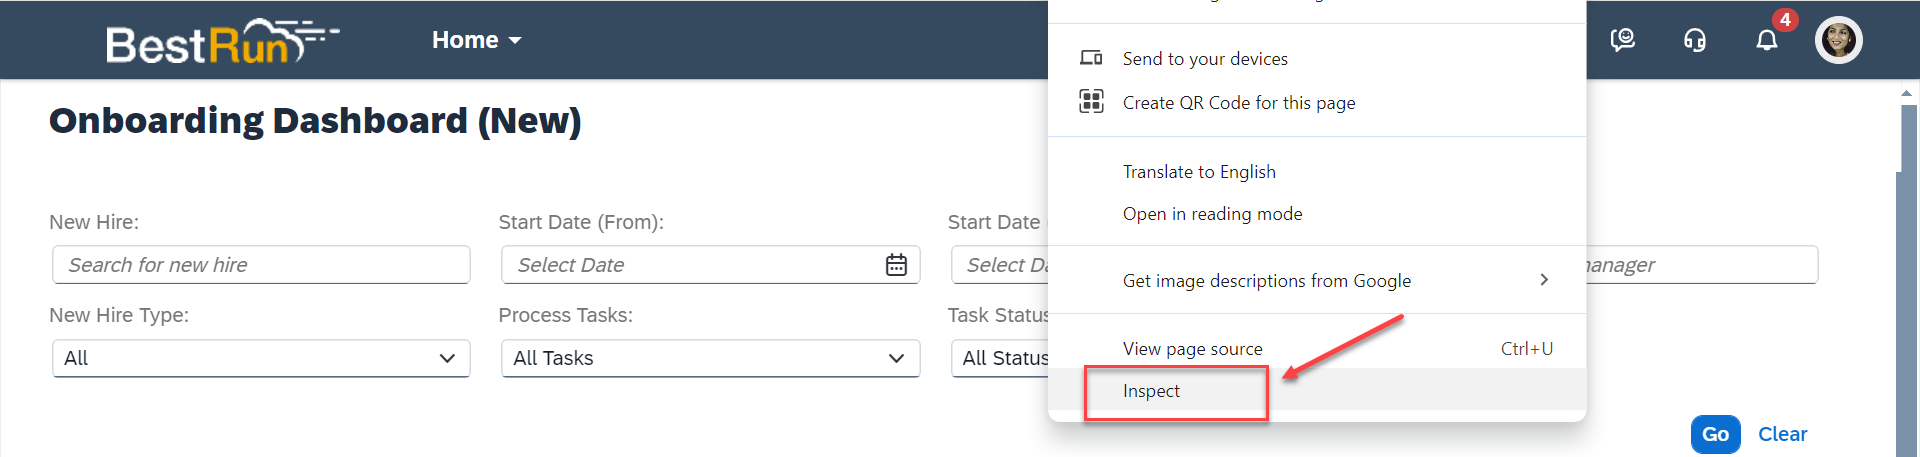Open the All Status dropdown
The image size is (1920, 457).
(1000, 358)
